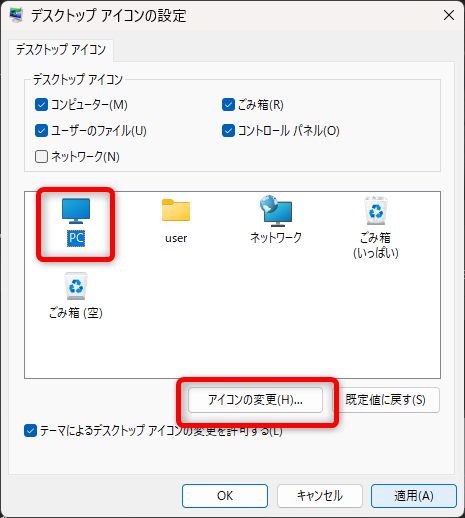Select the PC monitor icon
This screenshot has width=465, height=518.
pyautogui.click(x=76, y=211)
